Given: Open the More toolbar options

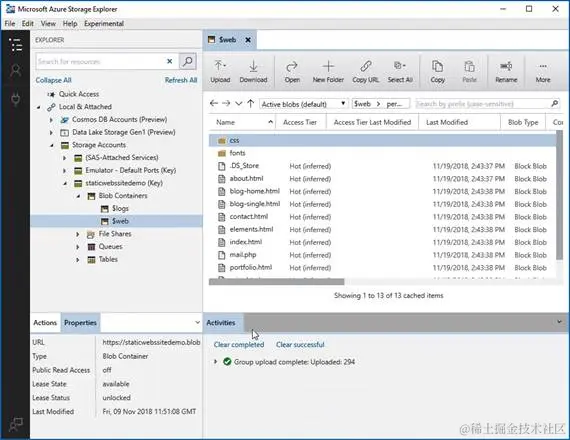Looking at the screenshot, I should [543, 72].
